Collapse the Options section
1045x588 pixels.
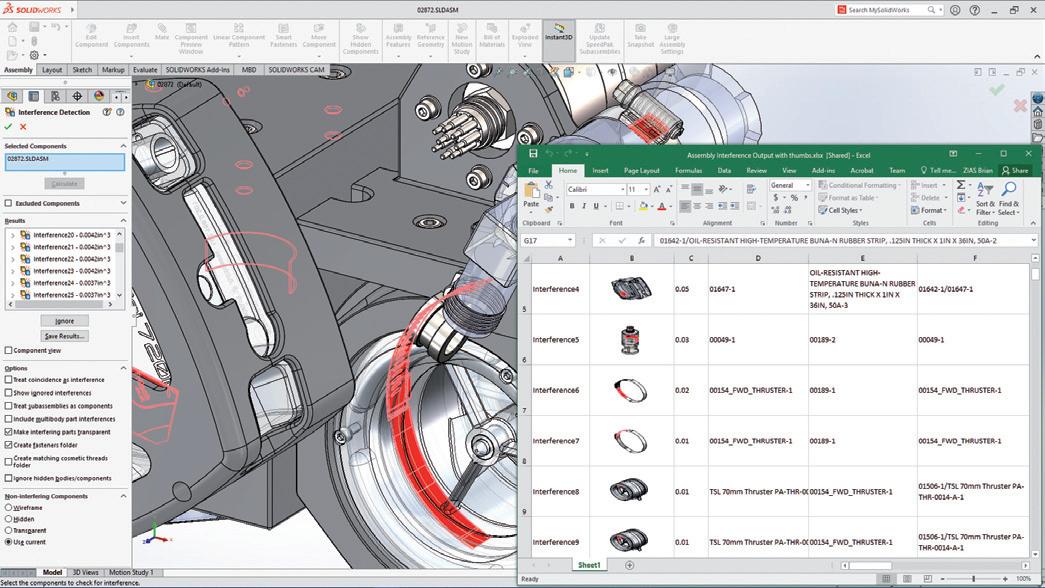(123, 368)
